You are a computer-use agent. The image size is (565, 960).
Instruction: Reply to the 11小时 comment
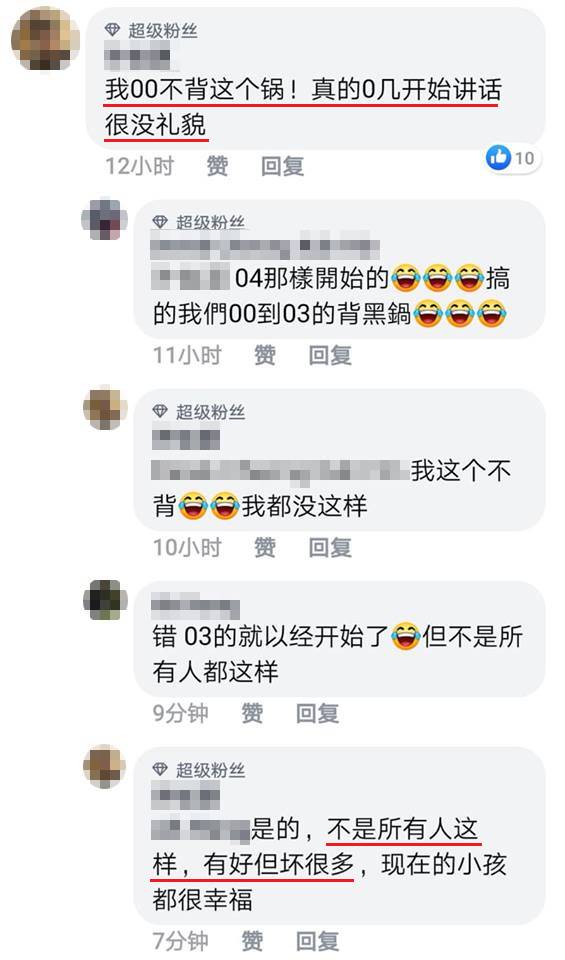[x=330, y=355]
